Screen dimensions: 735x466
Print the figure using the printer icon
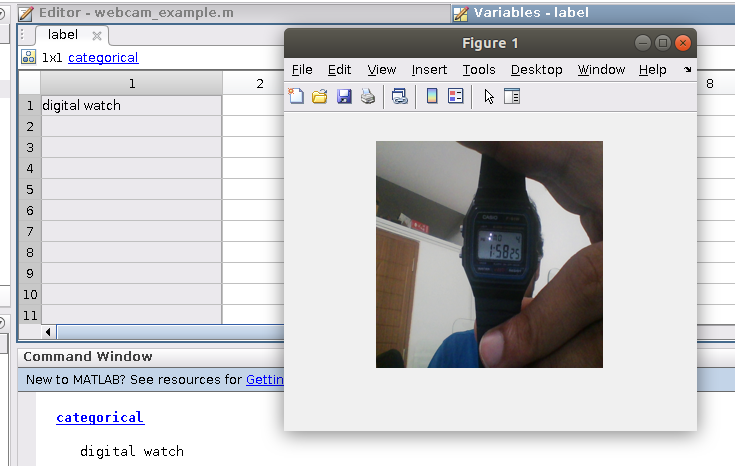[368, 97]
